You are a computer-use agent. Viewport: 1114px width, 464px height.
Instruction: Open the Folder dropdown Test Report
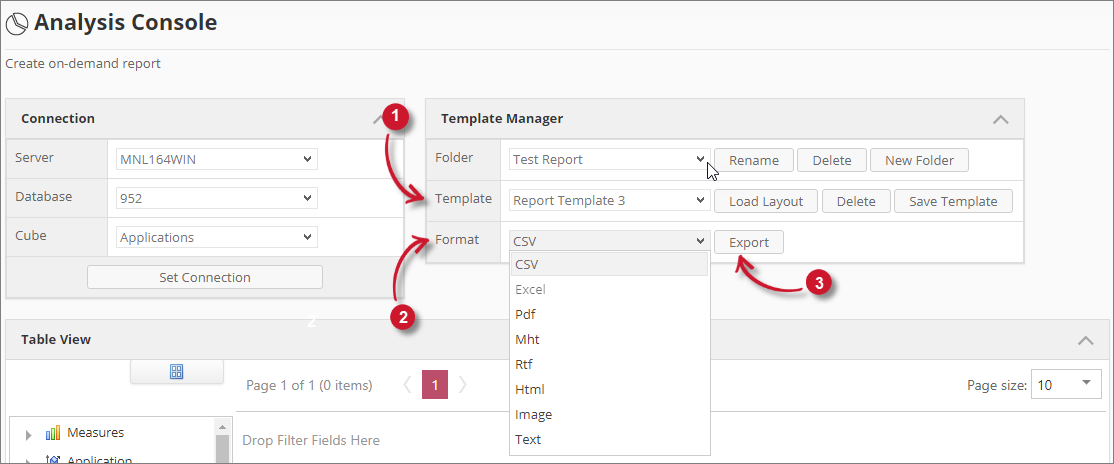point(610,160)
